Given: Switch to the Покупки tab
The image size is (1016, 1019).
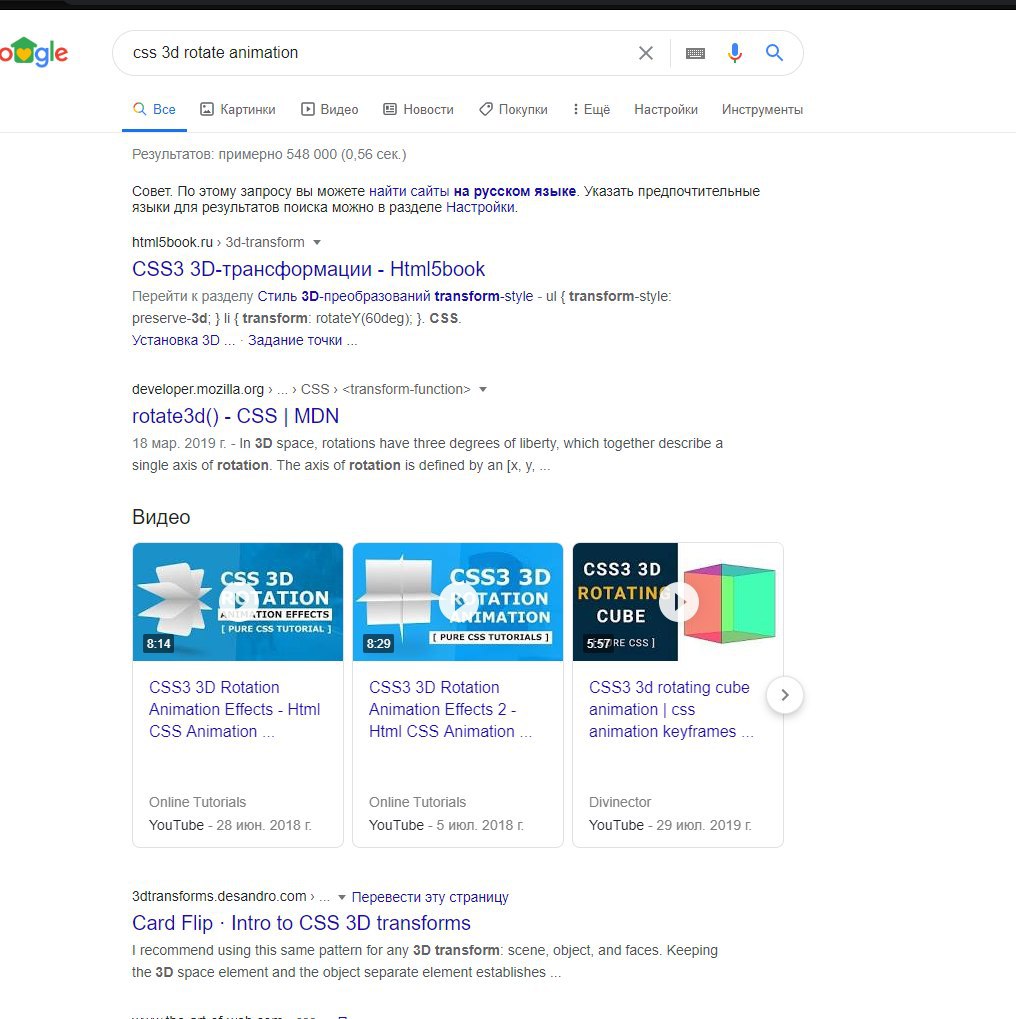Looking at the screenshot, I should tap(513, 109).
